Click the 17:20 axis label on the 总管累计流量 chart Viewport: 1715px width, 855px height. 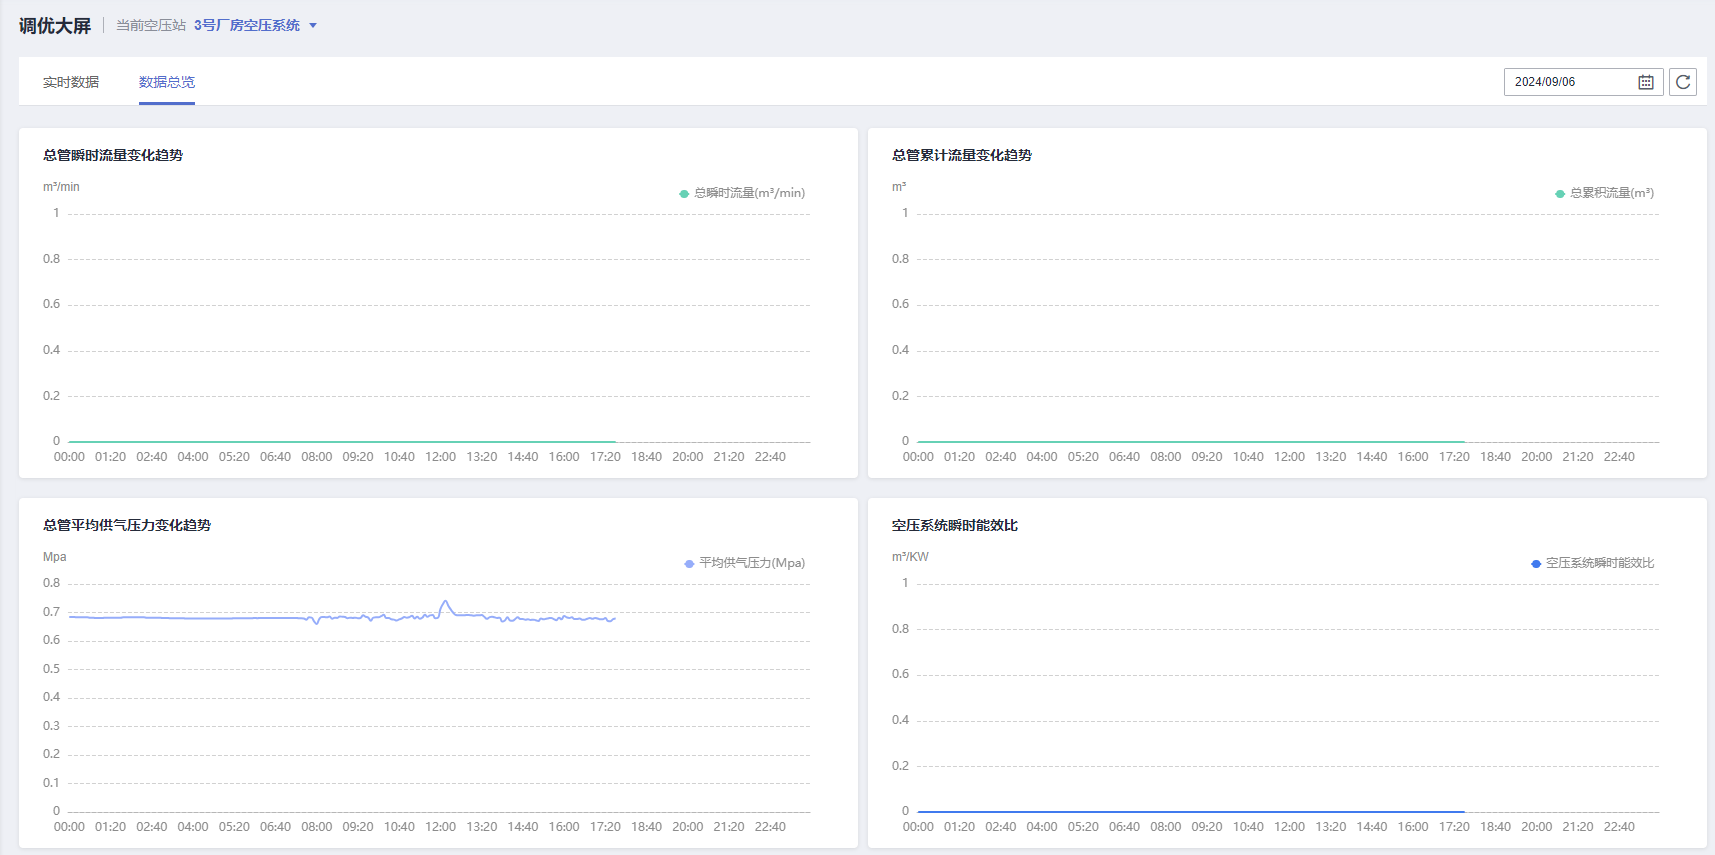[1454, 457]
